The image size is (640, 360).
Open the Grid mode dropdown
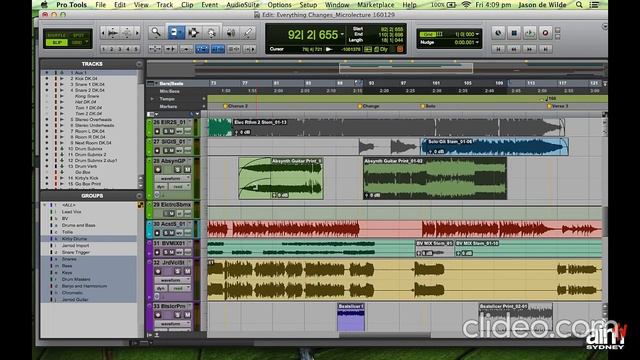coord(78,43)
